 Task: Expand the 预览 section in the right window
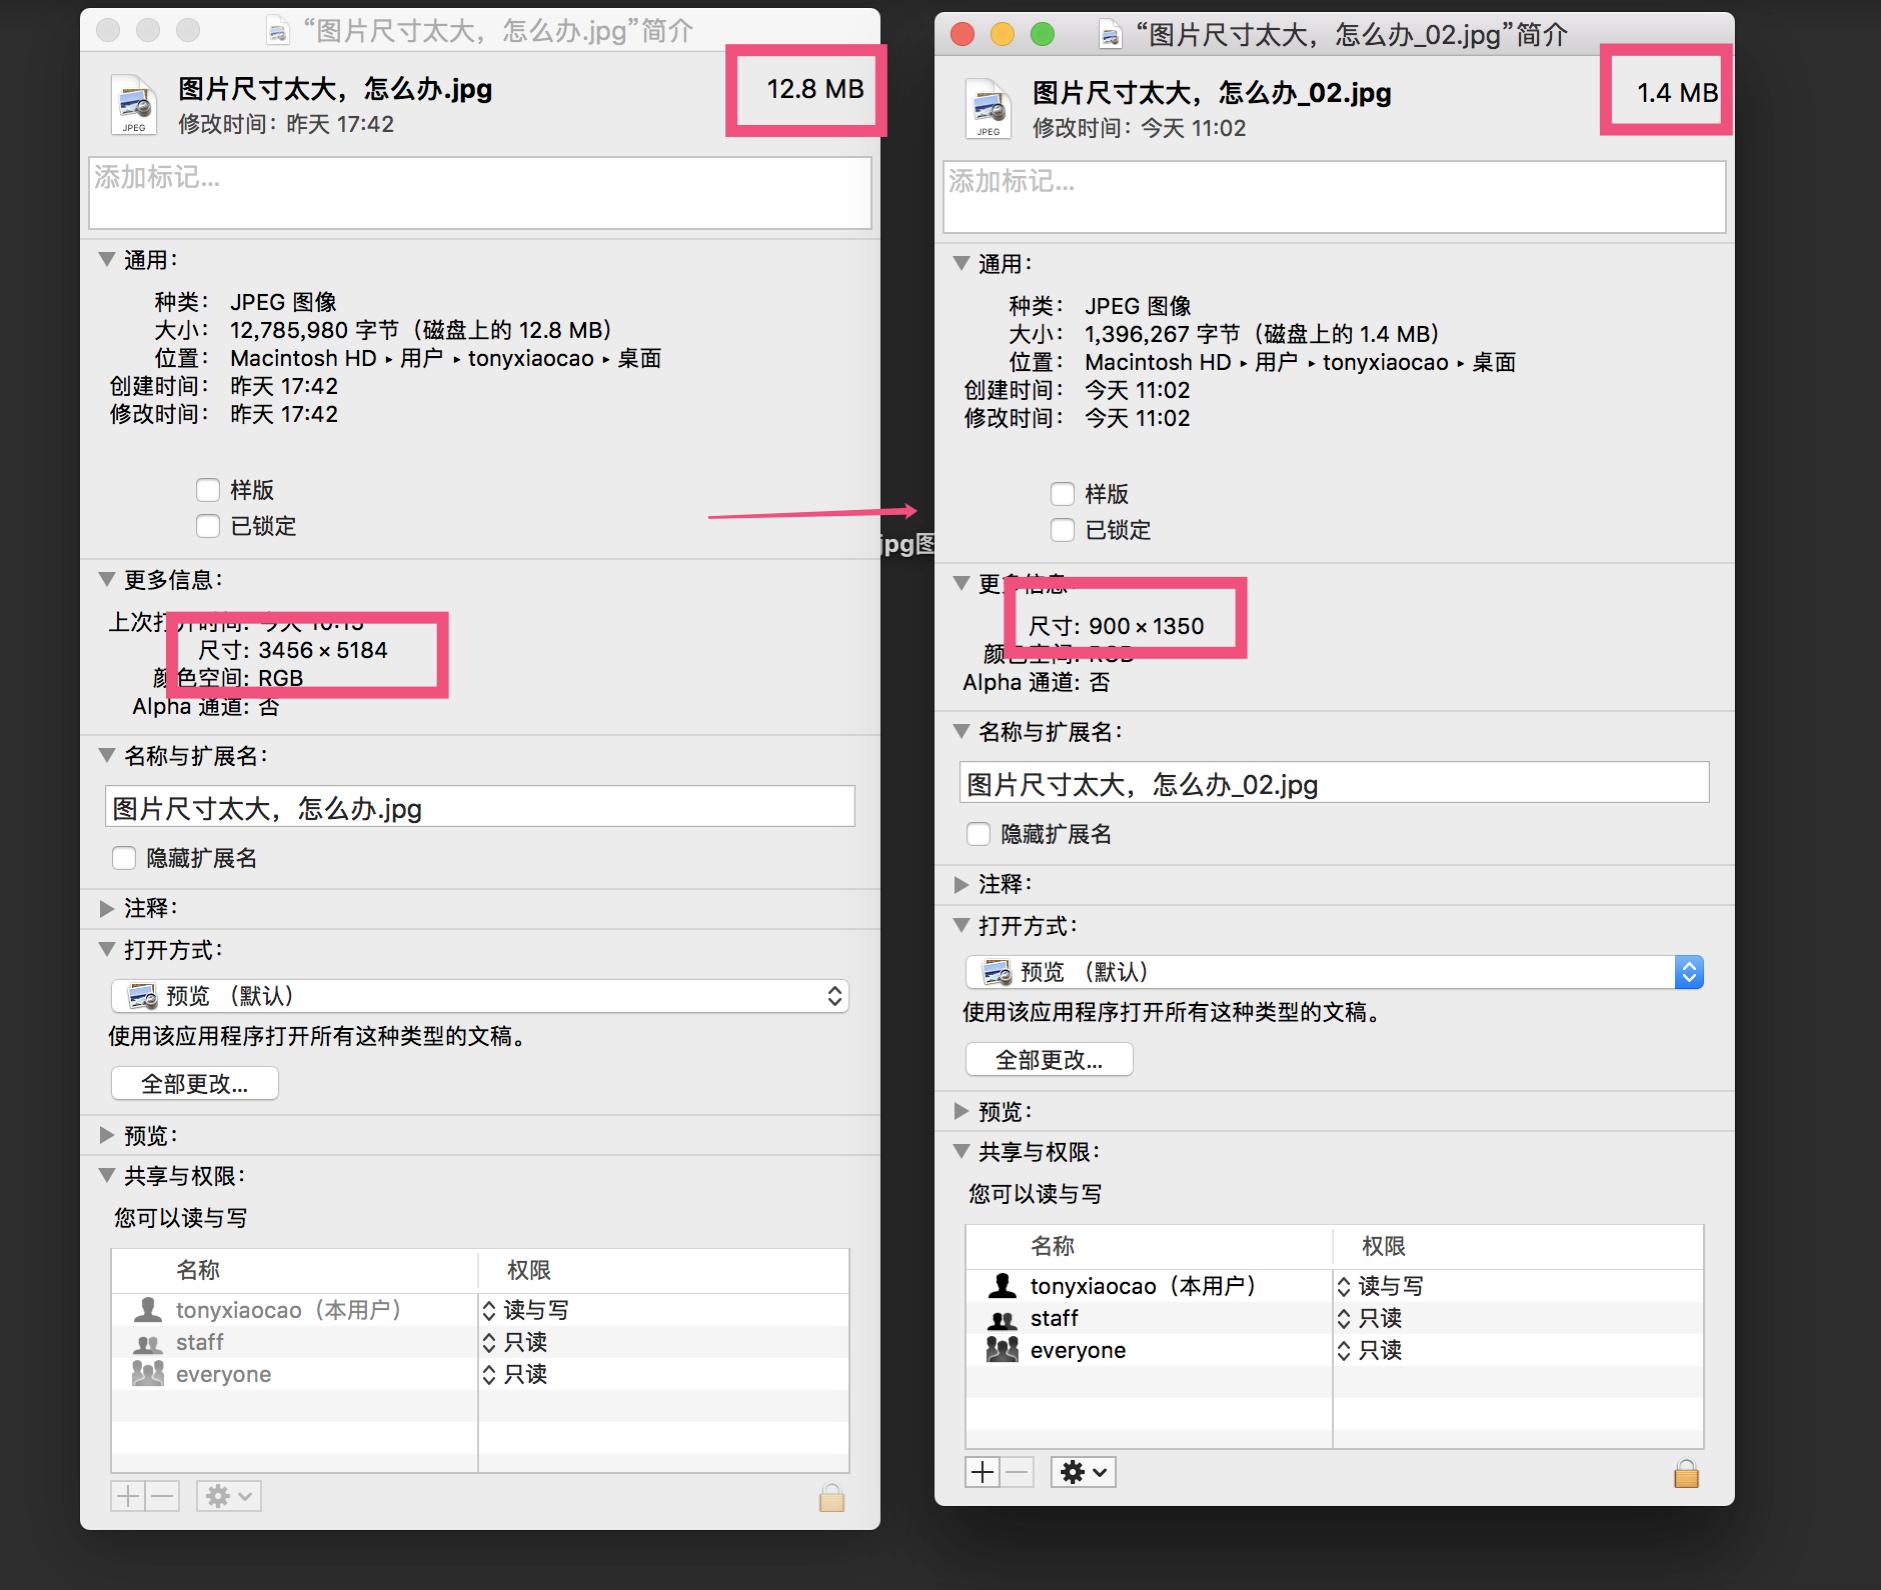pyautogui.click(x=961, y=1110)
